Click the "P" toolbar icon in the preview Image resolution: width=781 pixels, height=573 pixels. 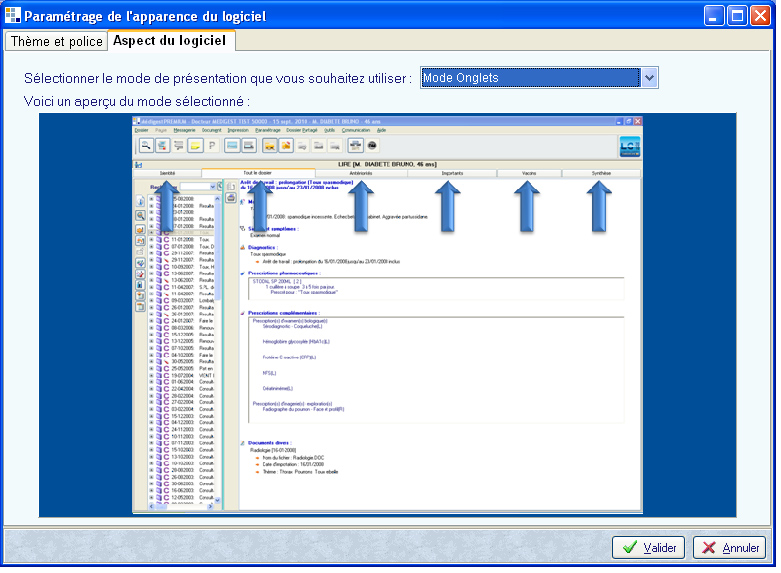tap(213, 146)
